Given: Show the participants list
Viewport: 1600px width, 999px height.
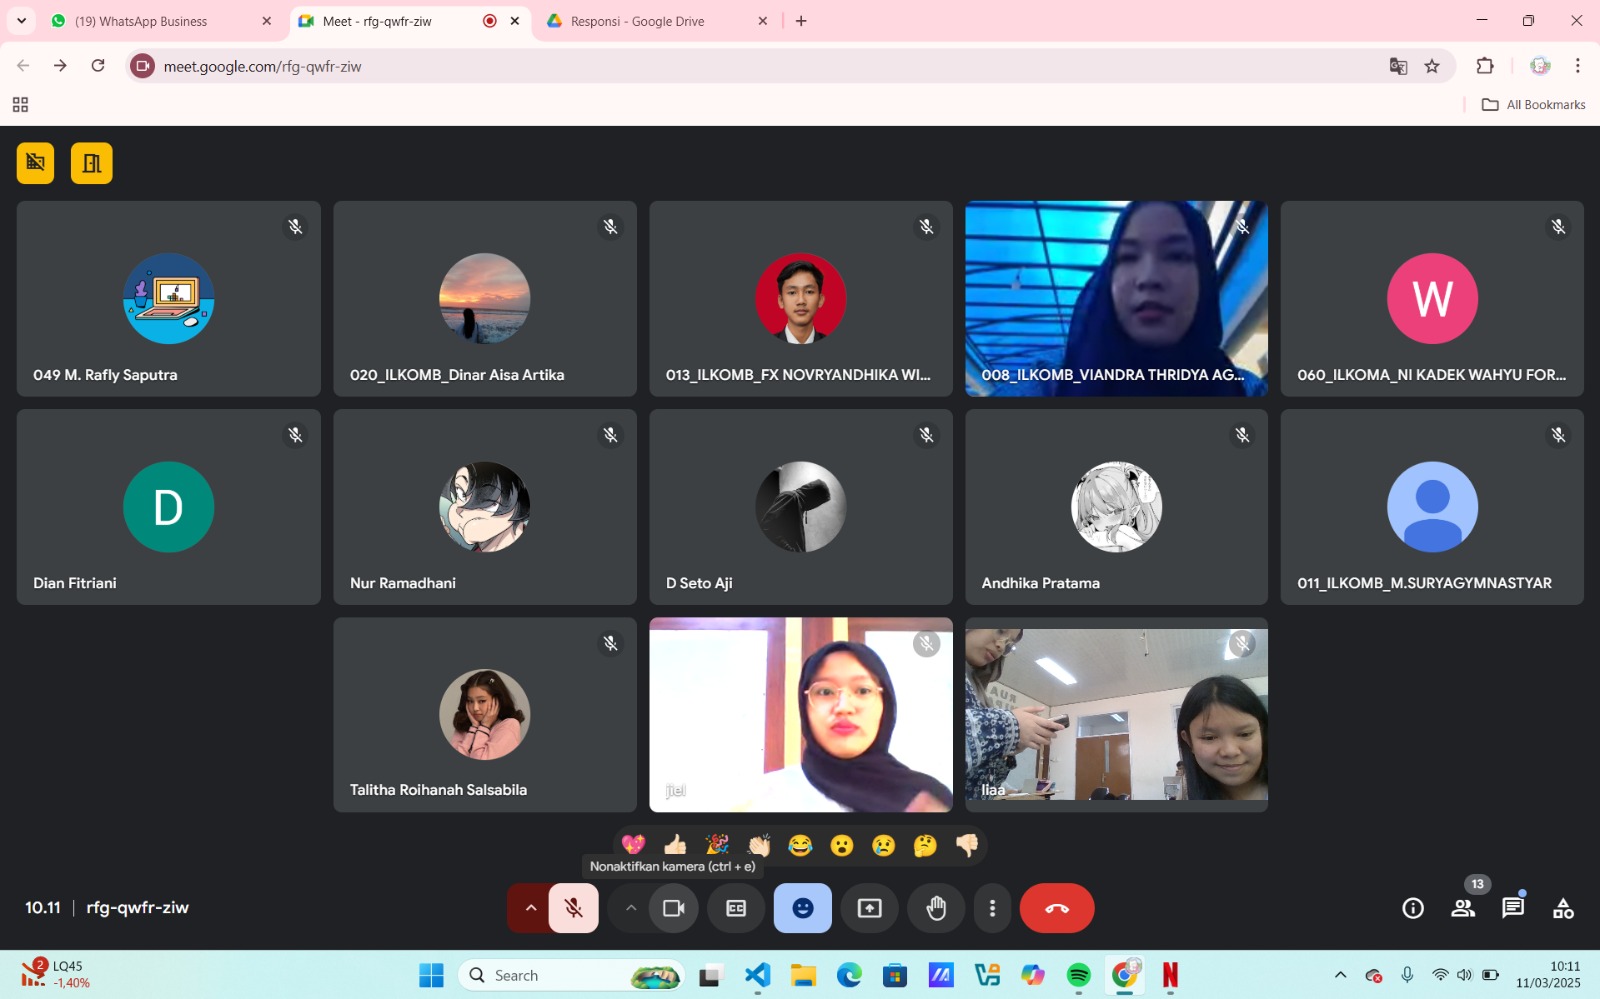Looking at the screenshot, I should (1463, 908).
